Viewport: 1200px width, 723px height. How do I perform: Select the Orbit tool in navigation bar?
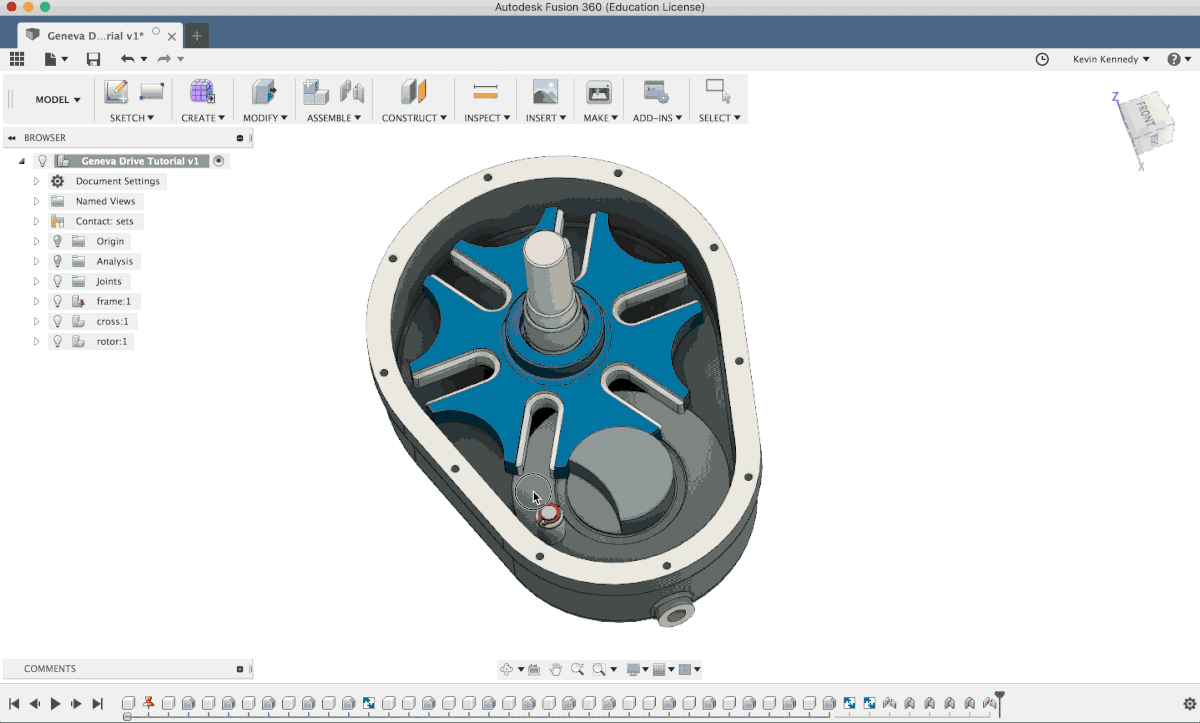(506, 669)
